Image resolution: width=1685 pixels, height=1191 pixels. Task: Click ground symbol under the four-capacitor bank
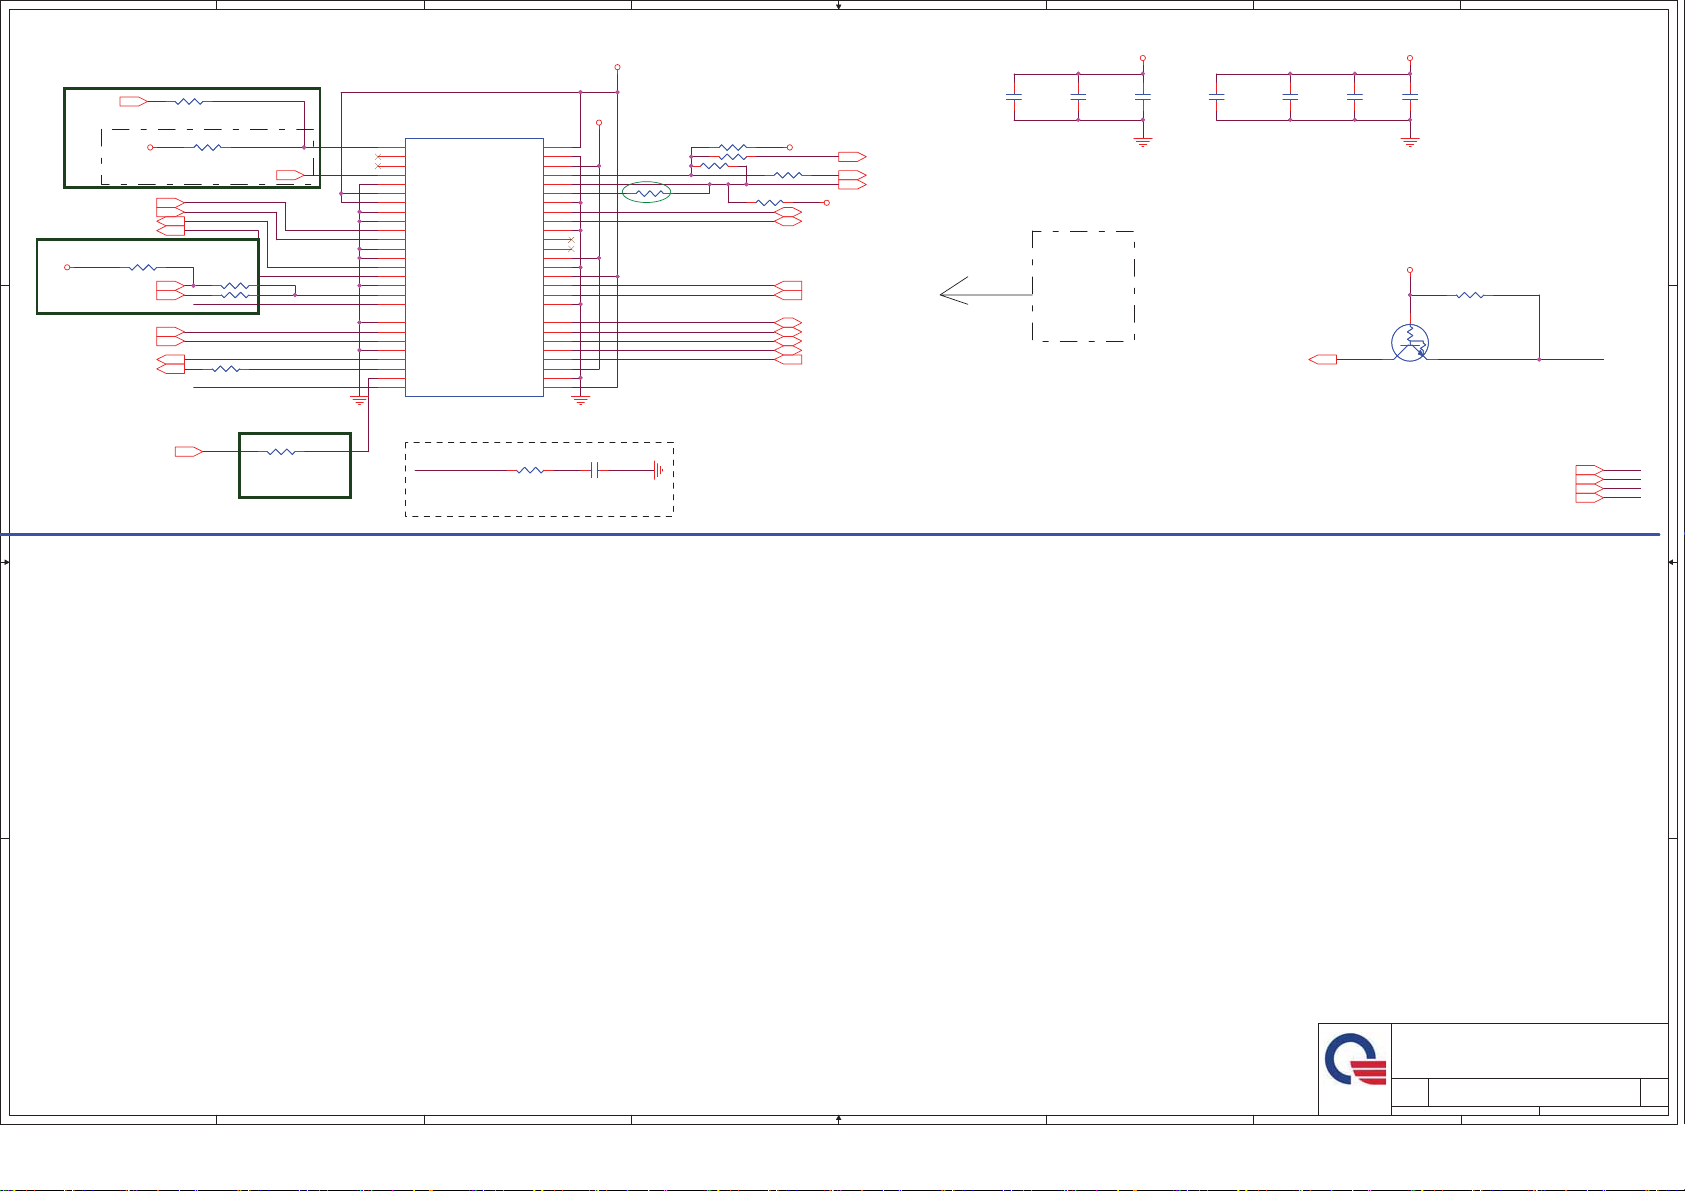1410,141
